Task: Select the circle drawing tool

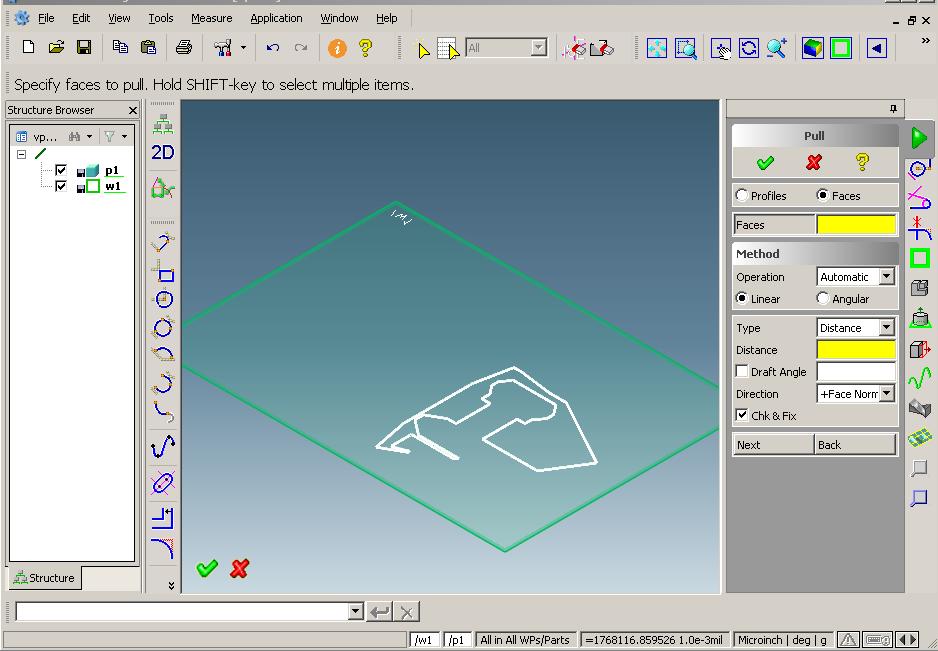Action: [163, 299]
